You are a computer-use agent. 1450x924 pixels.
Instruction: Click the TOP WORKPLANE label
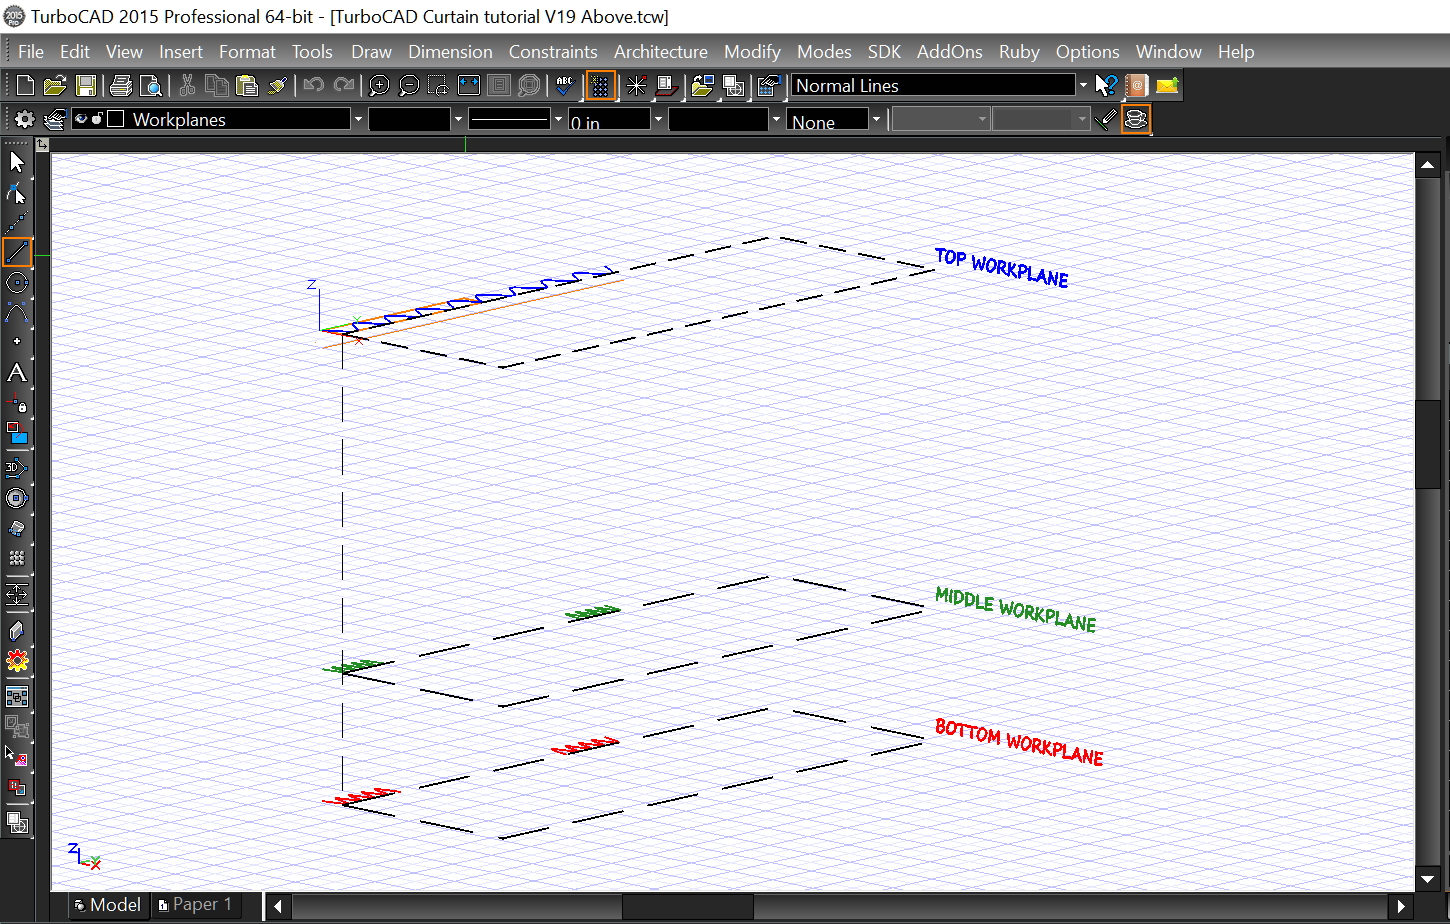[x=1002, y=268]
